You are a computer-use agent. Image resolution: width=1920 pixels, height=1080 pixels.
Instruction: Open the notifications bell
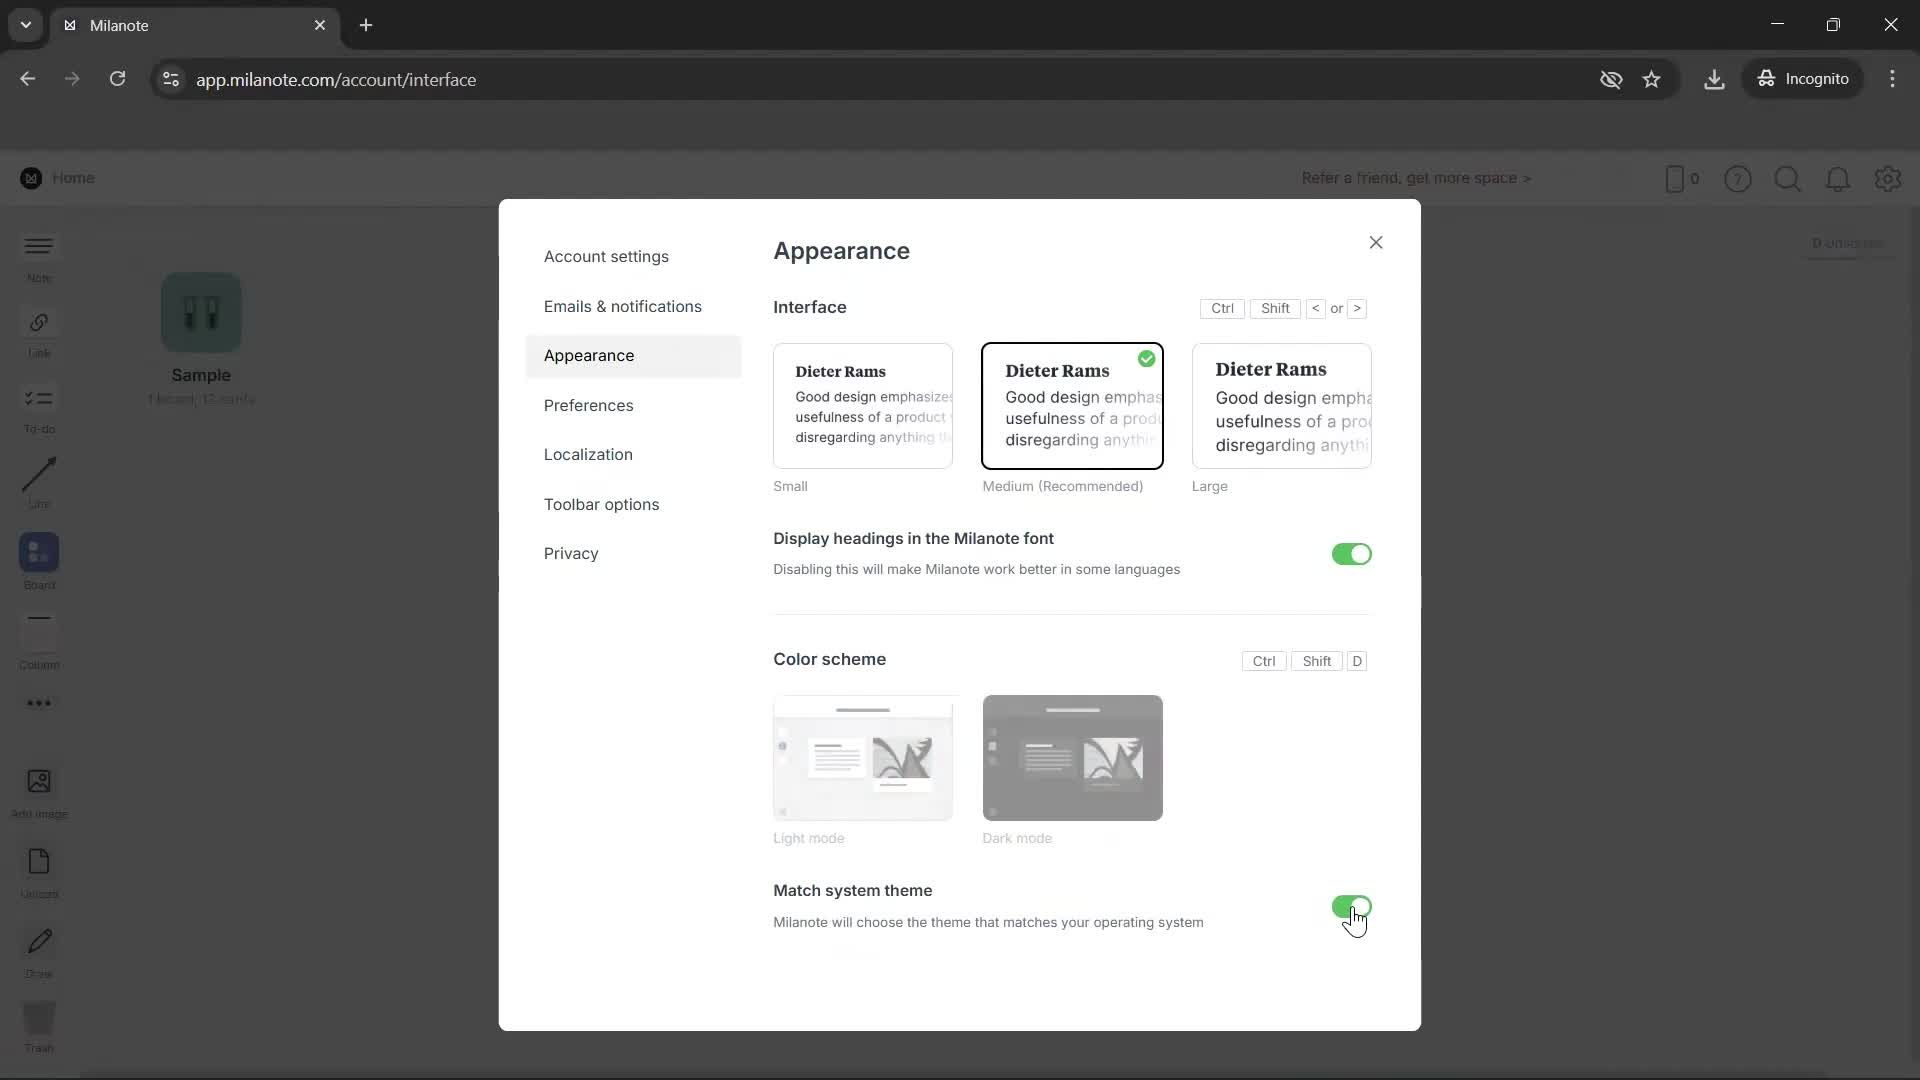[1838, 179]
